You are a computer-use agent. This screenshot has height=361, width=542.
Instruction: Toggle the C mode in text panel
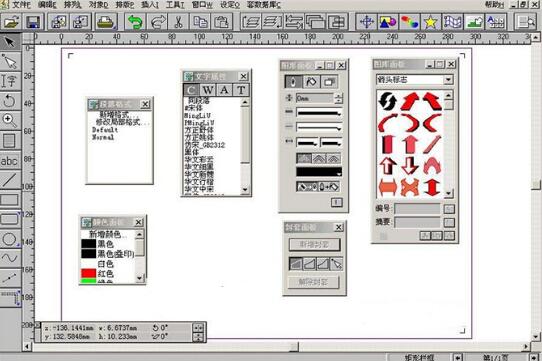[191, 90]
